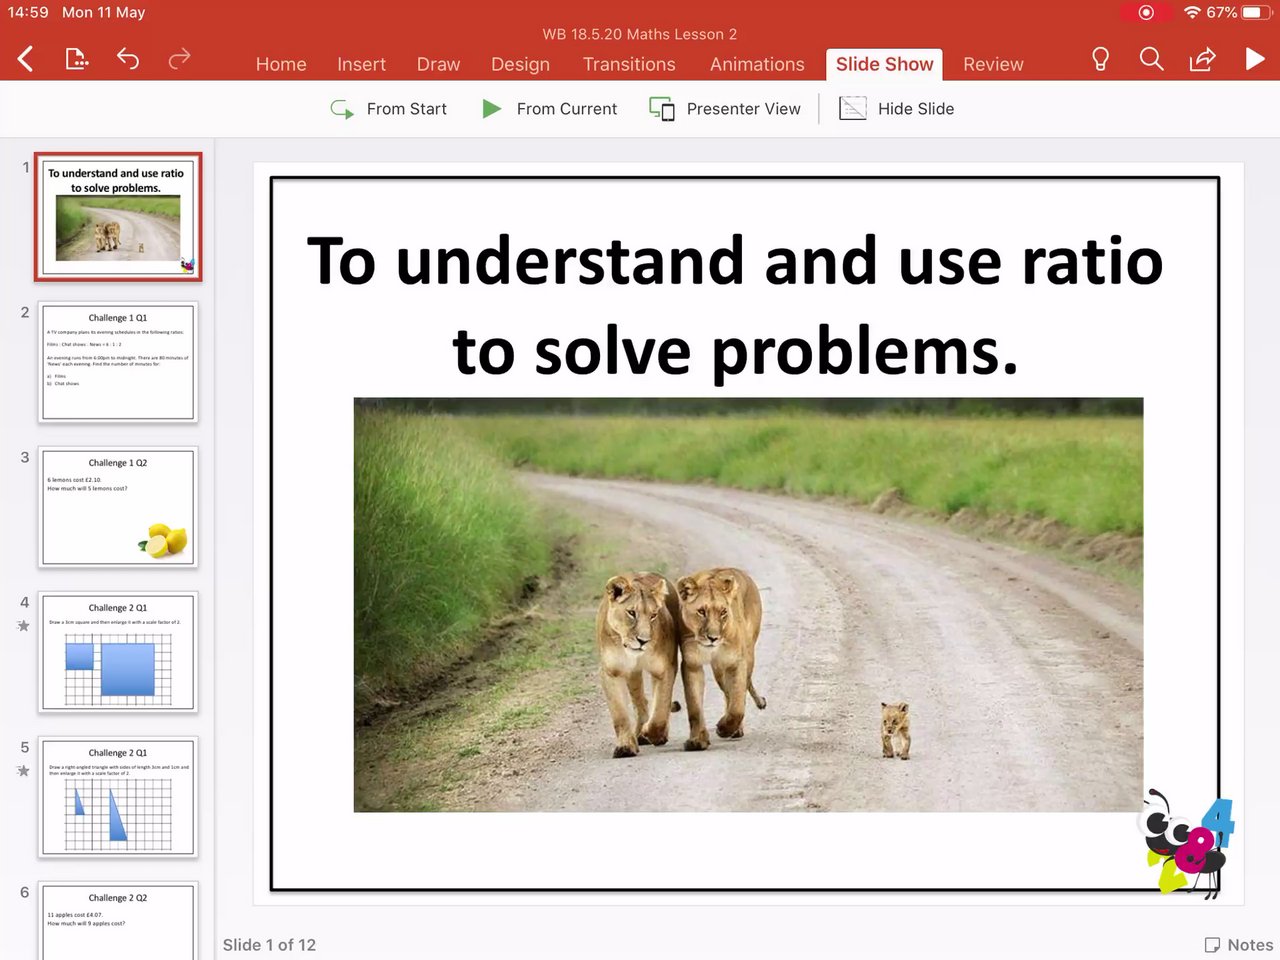Open the Share icon
This screenshot has width=1280, height=960.
tap(1202, 59)
